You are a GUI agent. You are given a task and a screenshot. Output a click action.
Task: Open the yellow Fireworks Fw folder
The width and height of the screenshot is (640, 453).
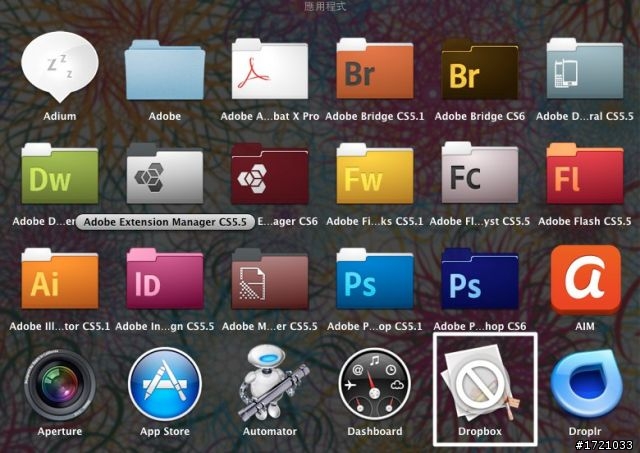[x=375, y=174]
